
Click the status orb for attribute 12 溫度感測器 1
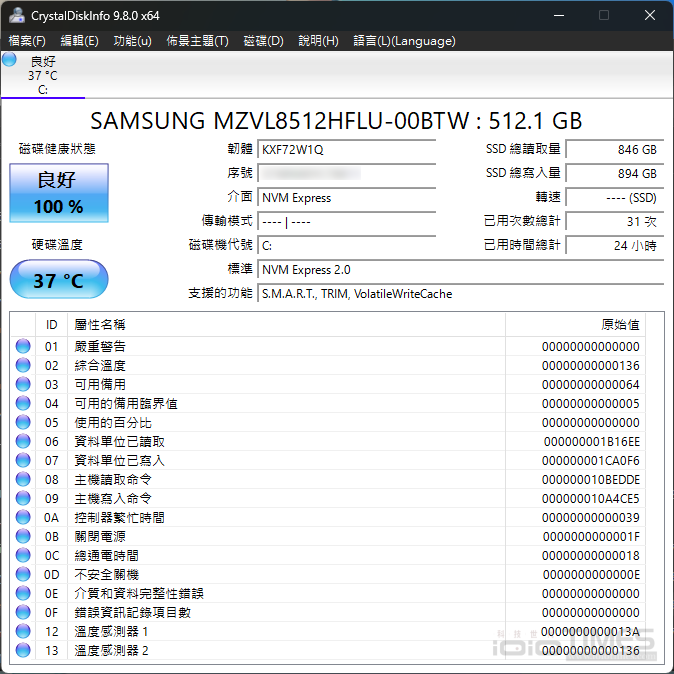click(x=23, y=631)
